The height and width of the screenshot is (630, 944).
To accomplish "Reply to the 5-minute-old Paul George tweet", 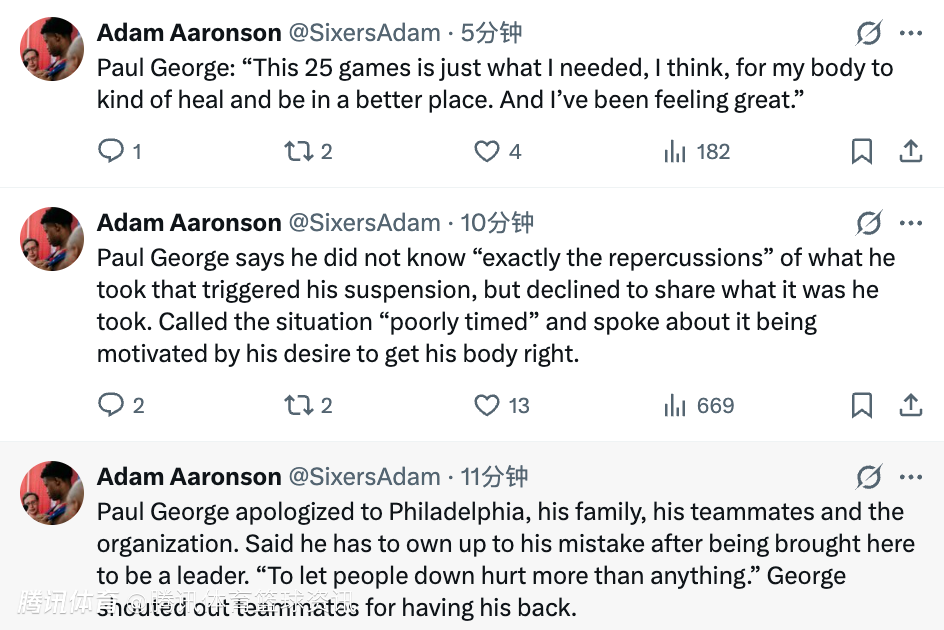I will [x=110, y=152].
